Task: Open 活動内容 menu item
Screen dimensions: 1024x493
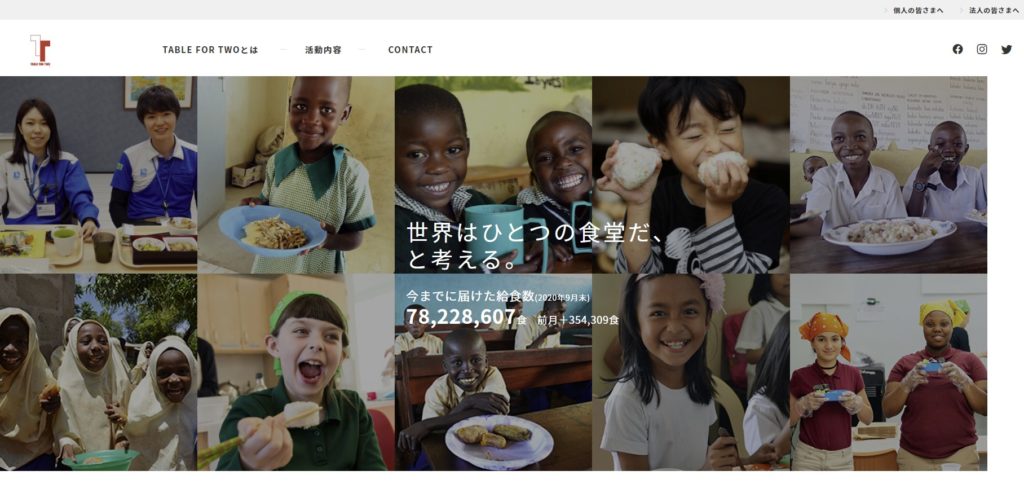Action: tap(323, 50)
